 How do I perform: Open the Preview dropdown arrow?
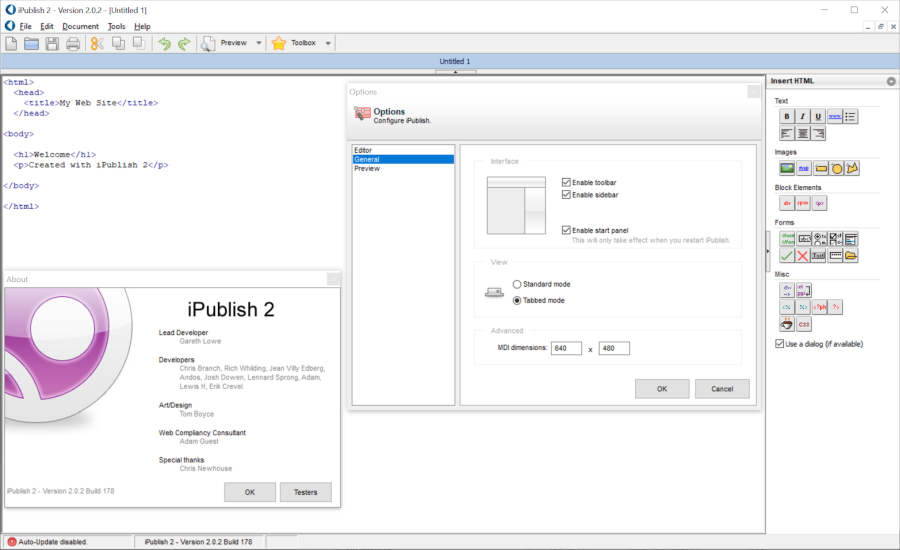coord(259,43)
